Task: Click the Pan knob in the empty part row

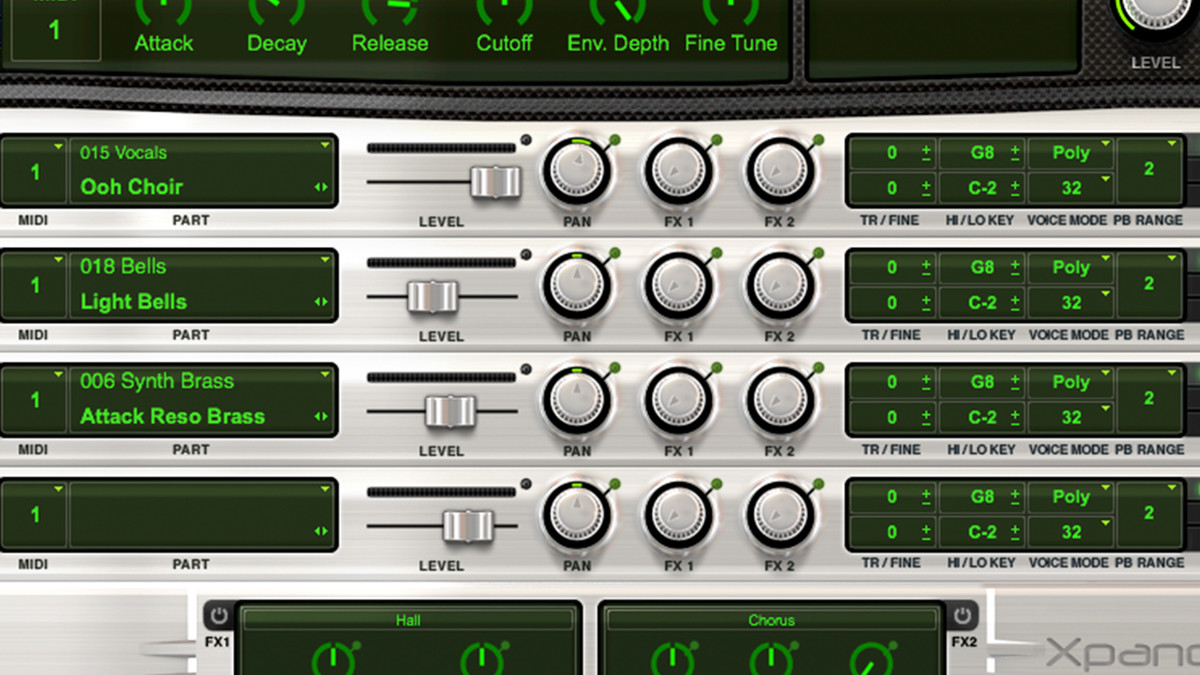Action: [576, 515]
